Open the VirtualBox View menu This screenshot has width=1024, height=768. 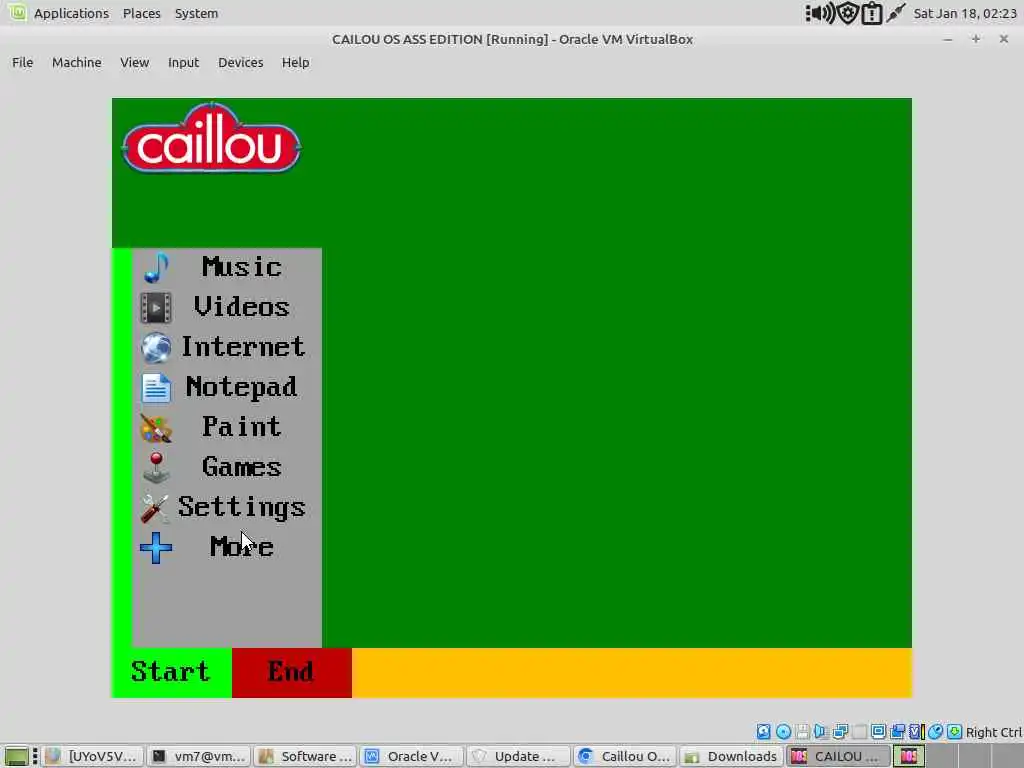[135, 63]
